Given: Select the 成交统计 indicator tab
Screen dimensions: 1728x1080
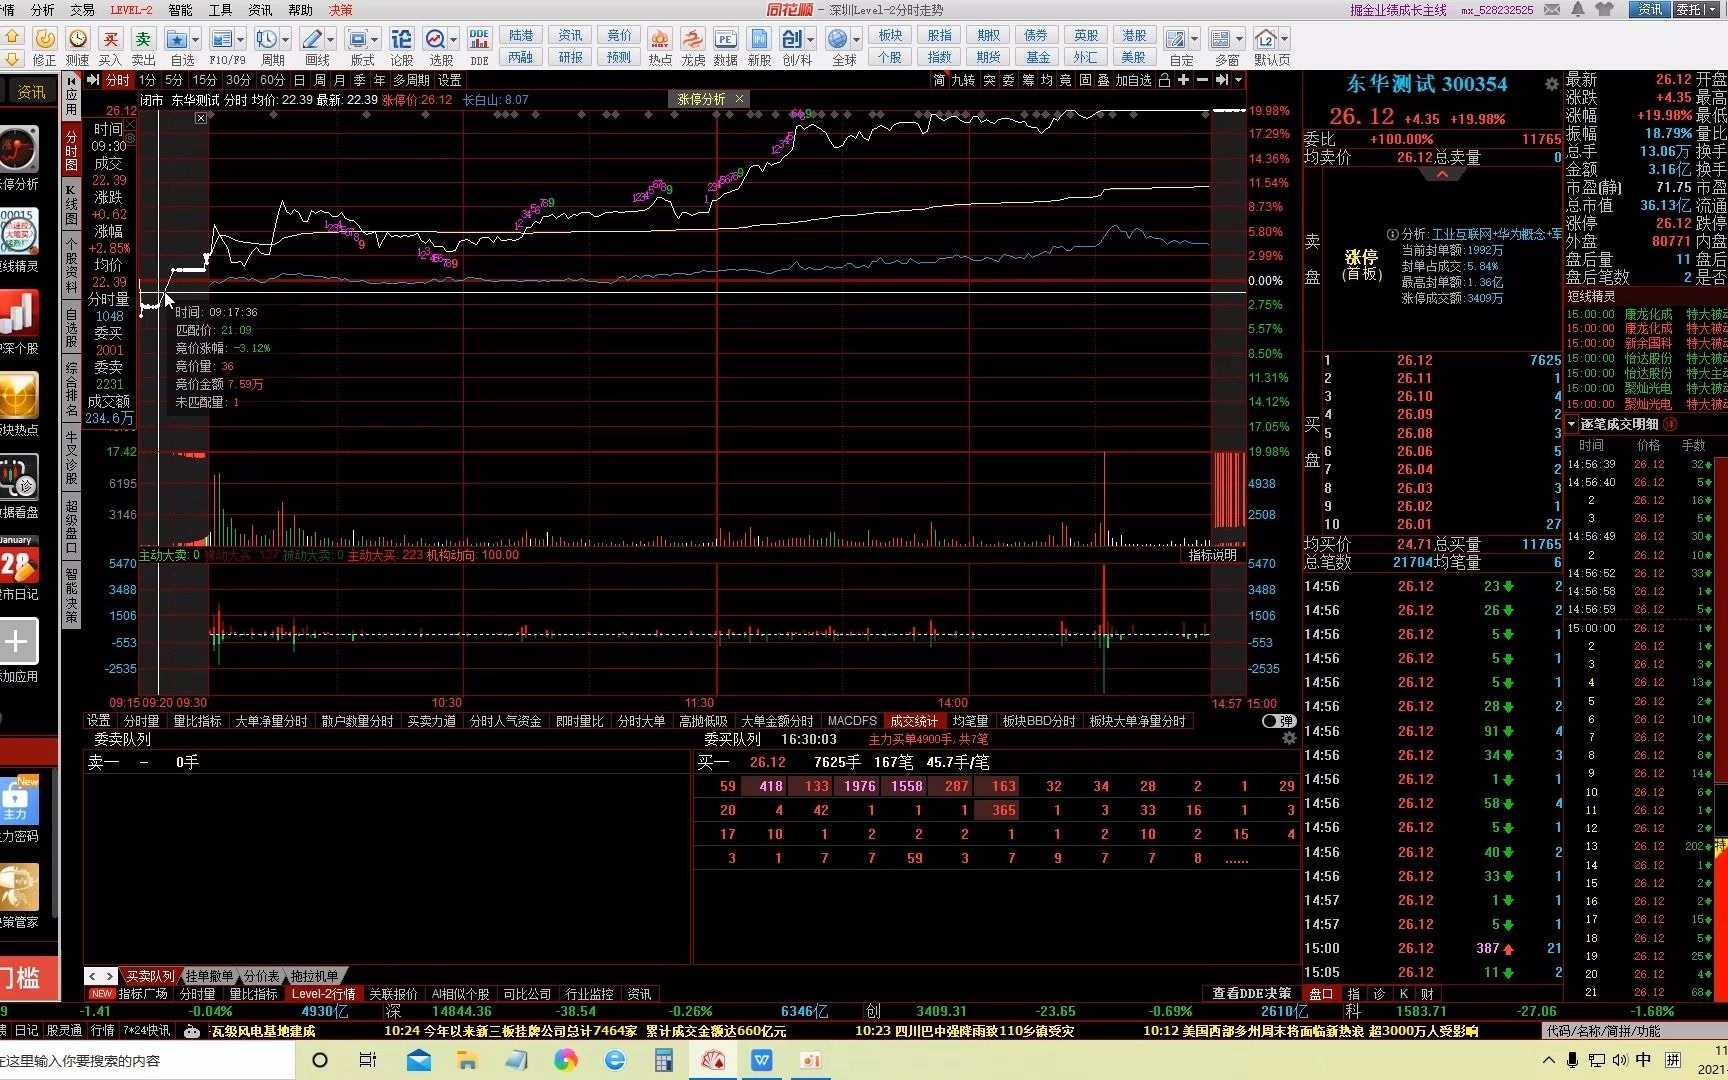Looking at the screenshot, I should [x=914, y=721].
